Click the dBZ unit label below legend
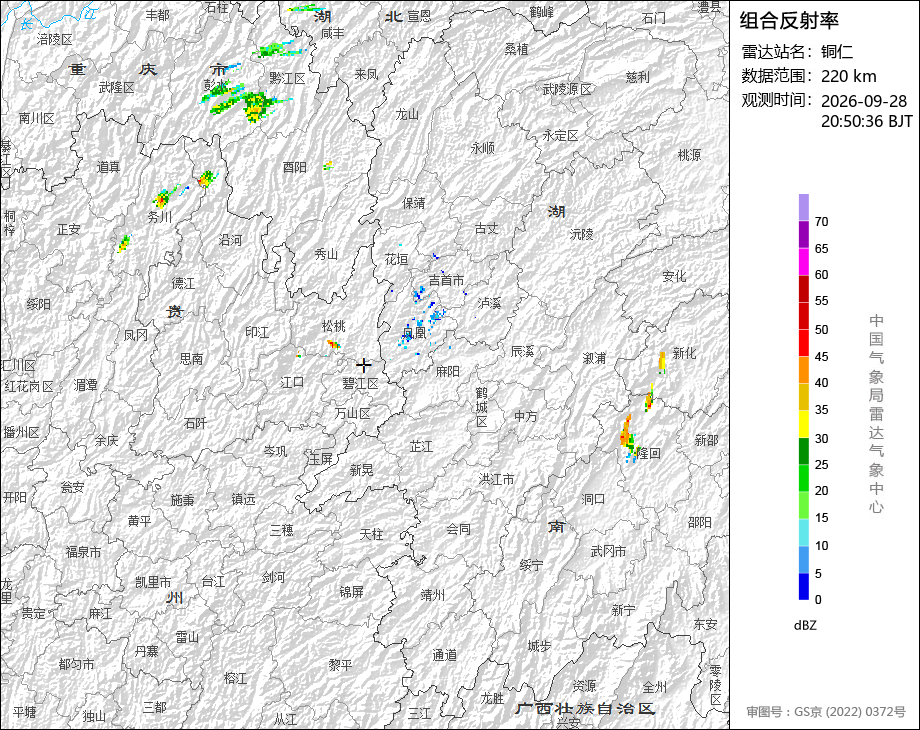920x730 pixels. coord(805,626)
